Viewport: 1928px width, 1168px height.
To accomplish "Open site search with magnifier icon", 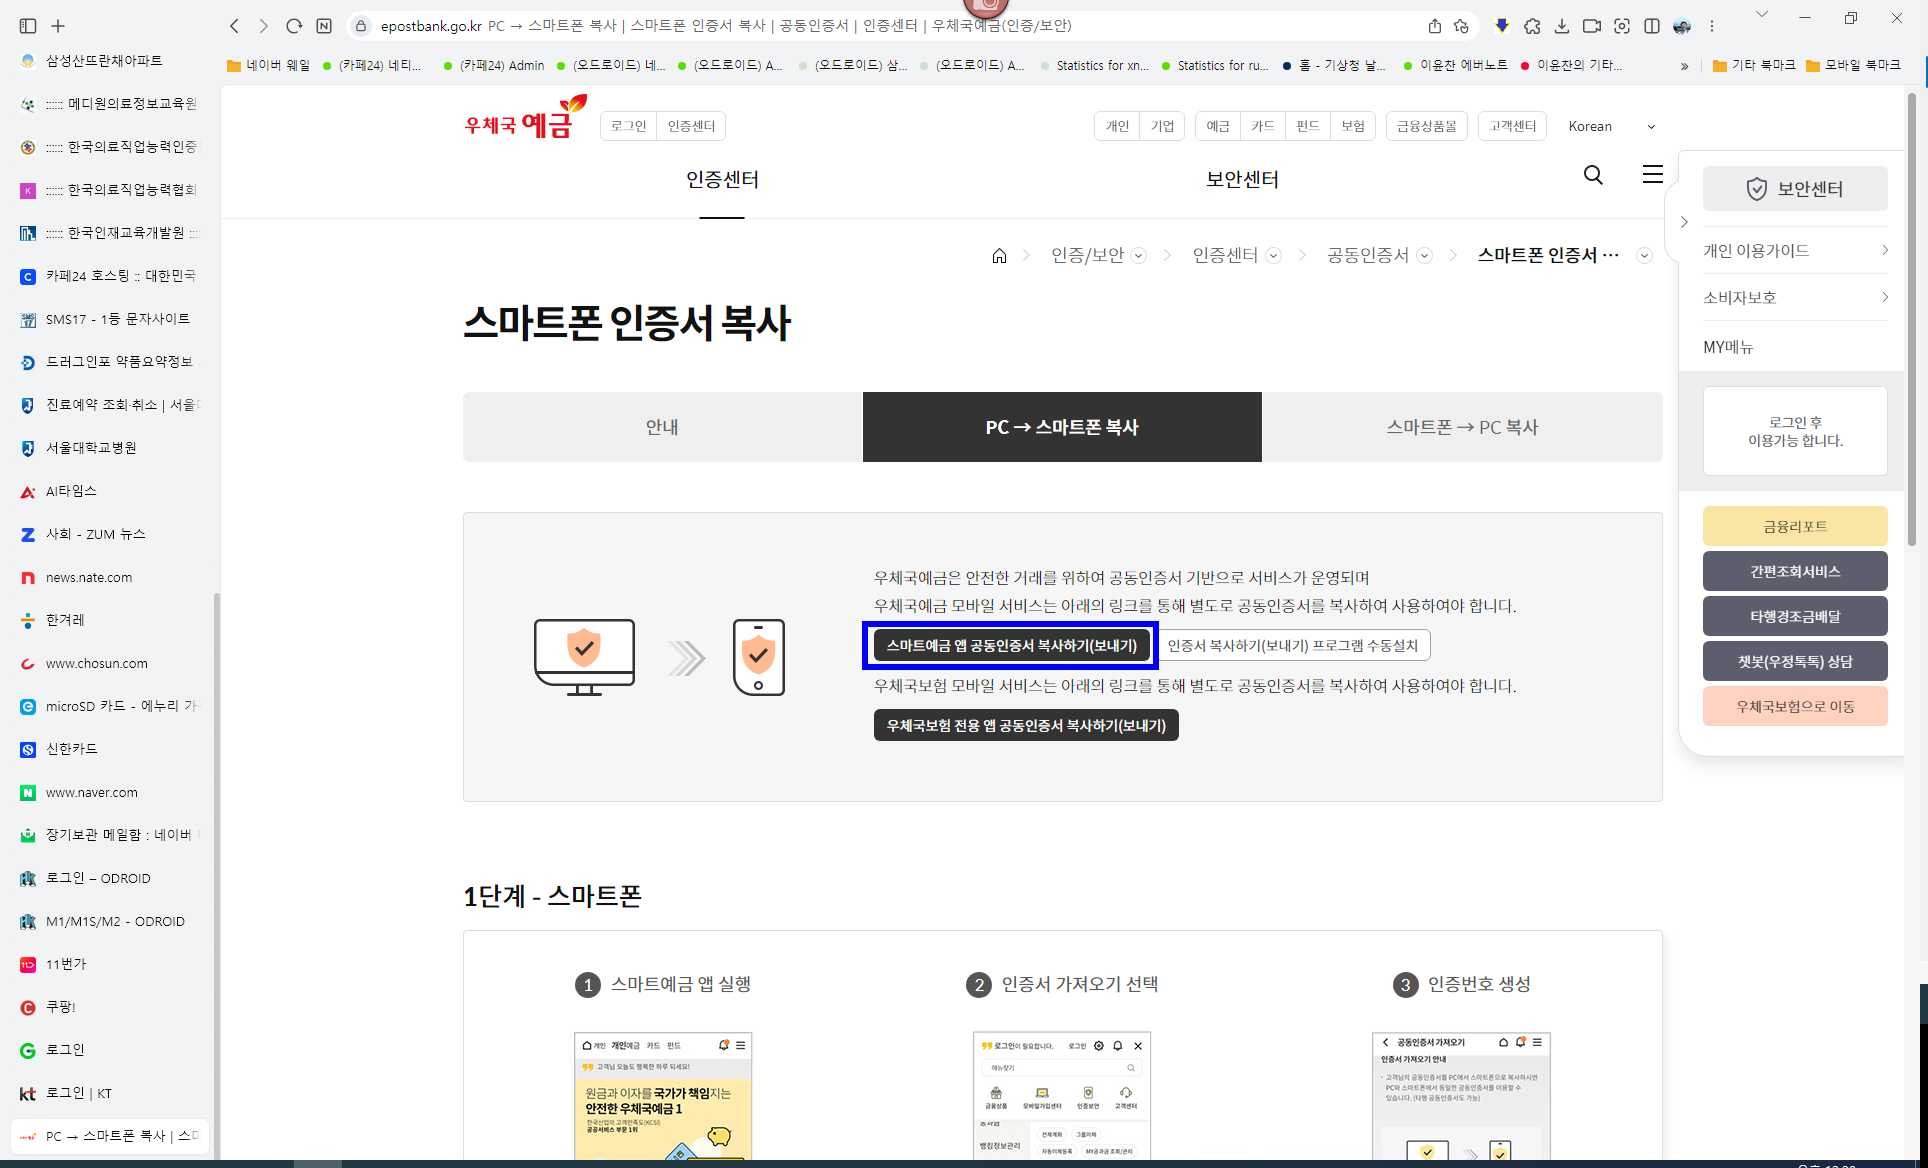I will (1593, 175).
